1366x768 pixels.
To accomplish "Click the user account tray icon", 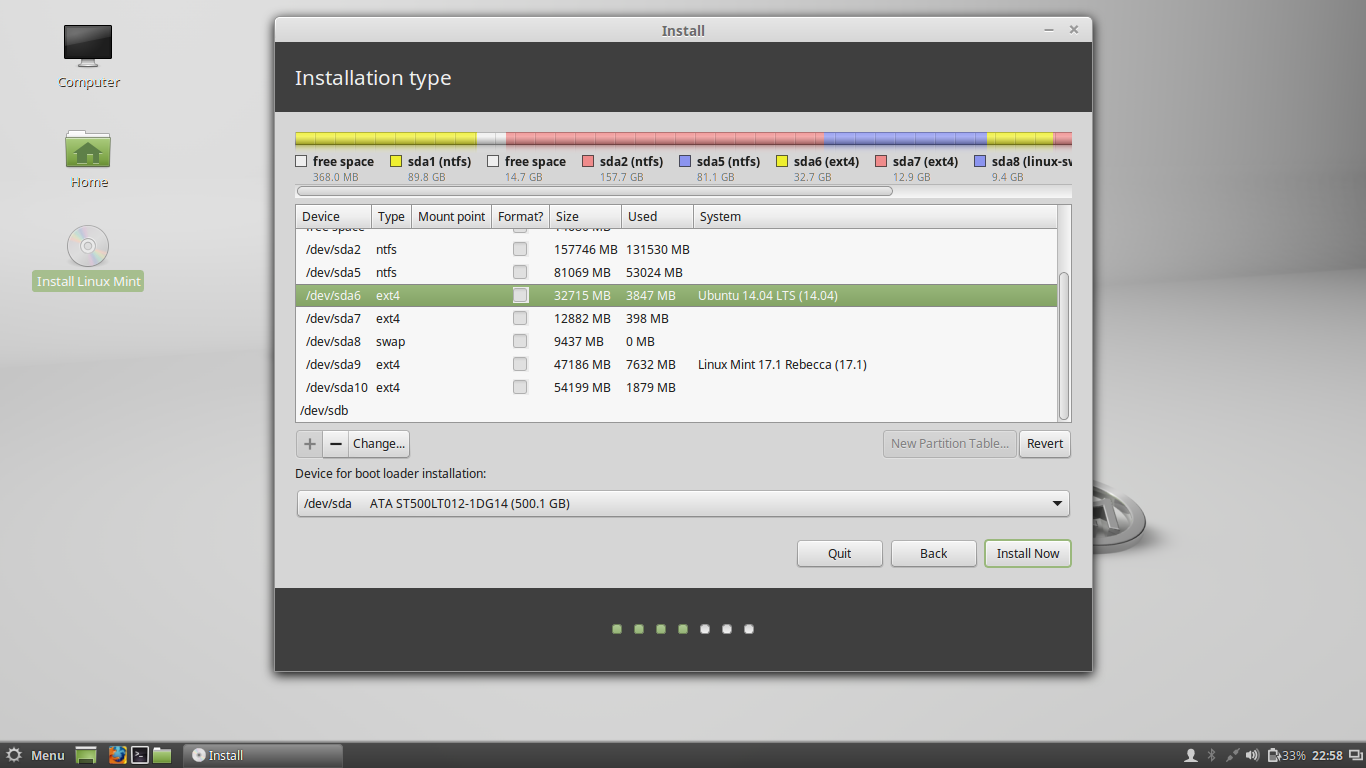I will coord(1192,755).
